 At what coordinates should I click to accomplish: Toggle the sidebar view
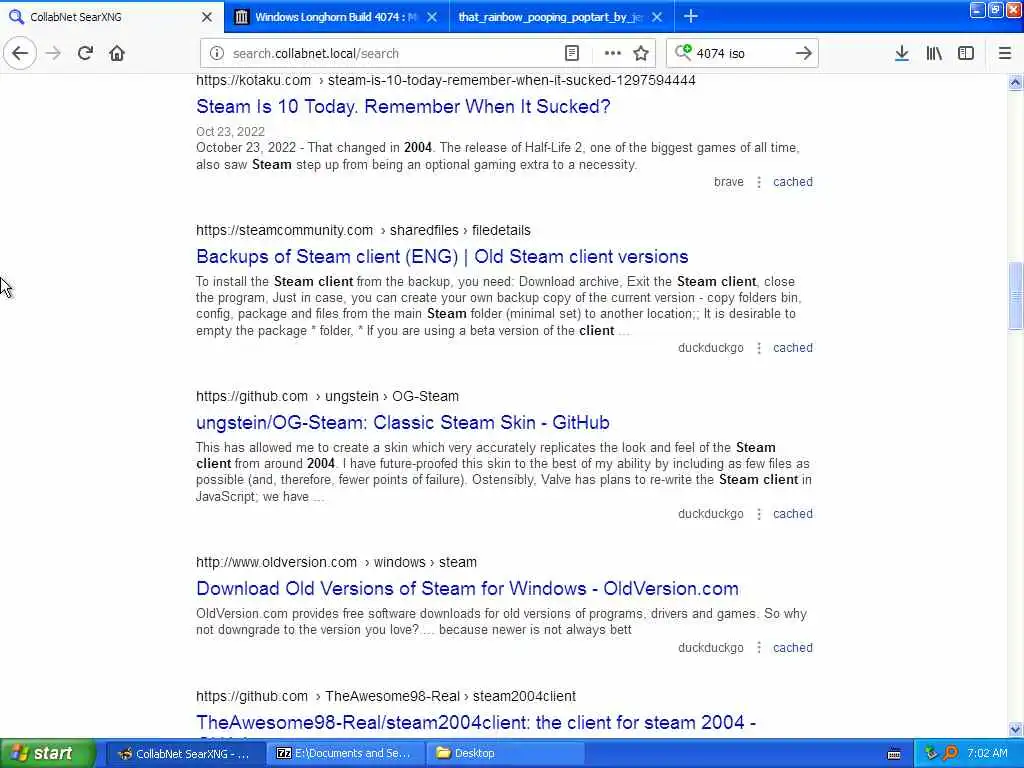[966, 54]
